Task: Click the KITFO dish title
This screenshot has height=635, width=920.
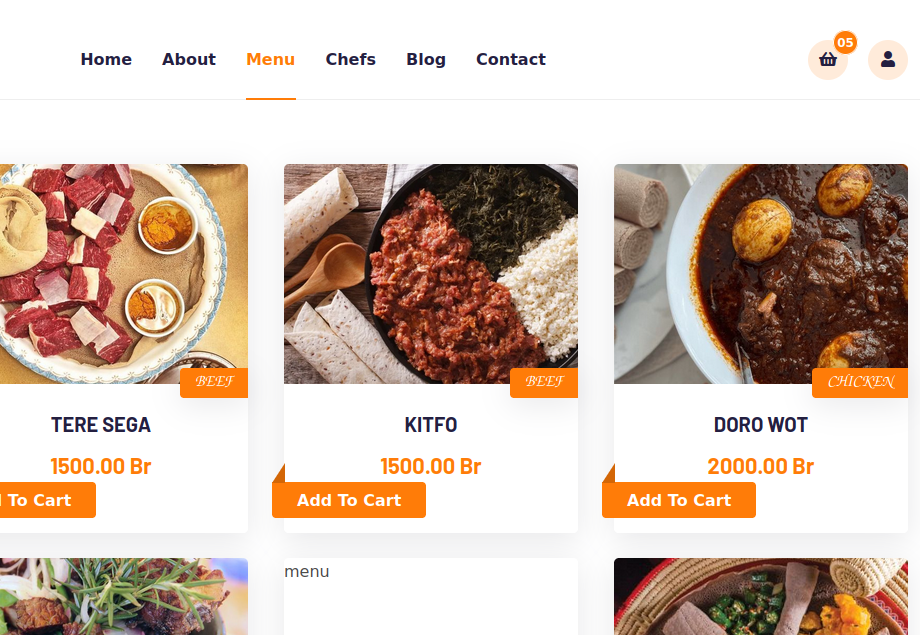Action: [x=431, y=425]
